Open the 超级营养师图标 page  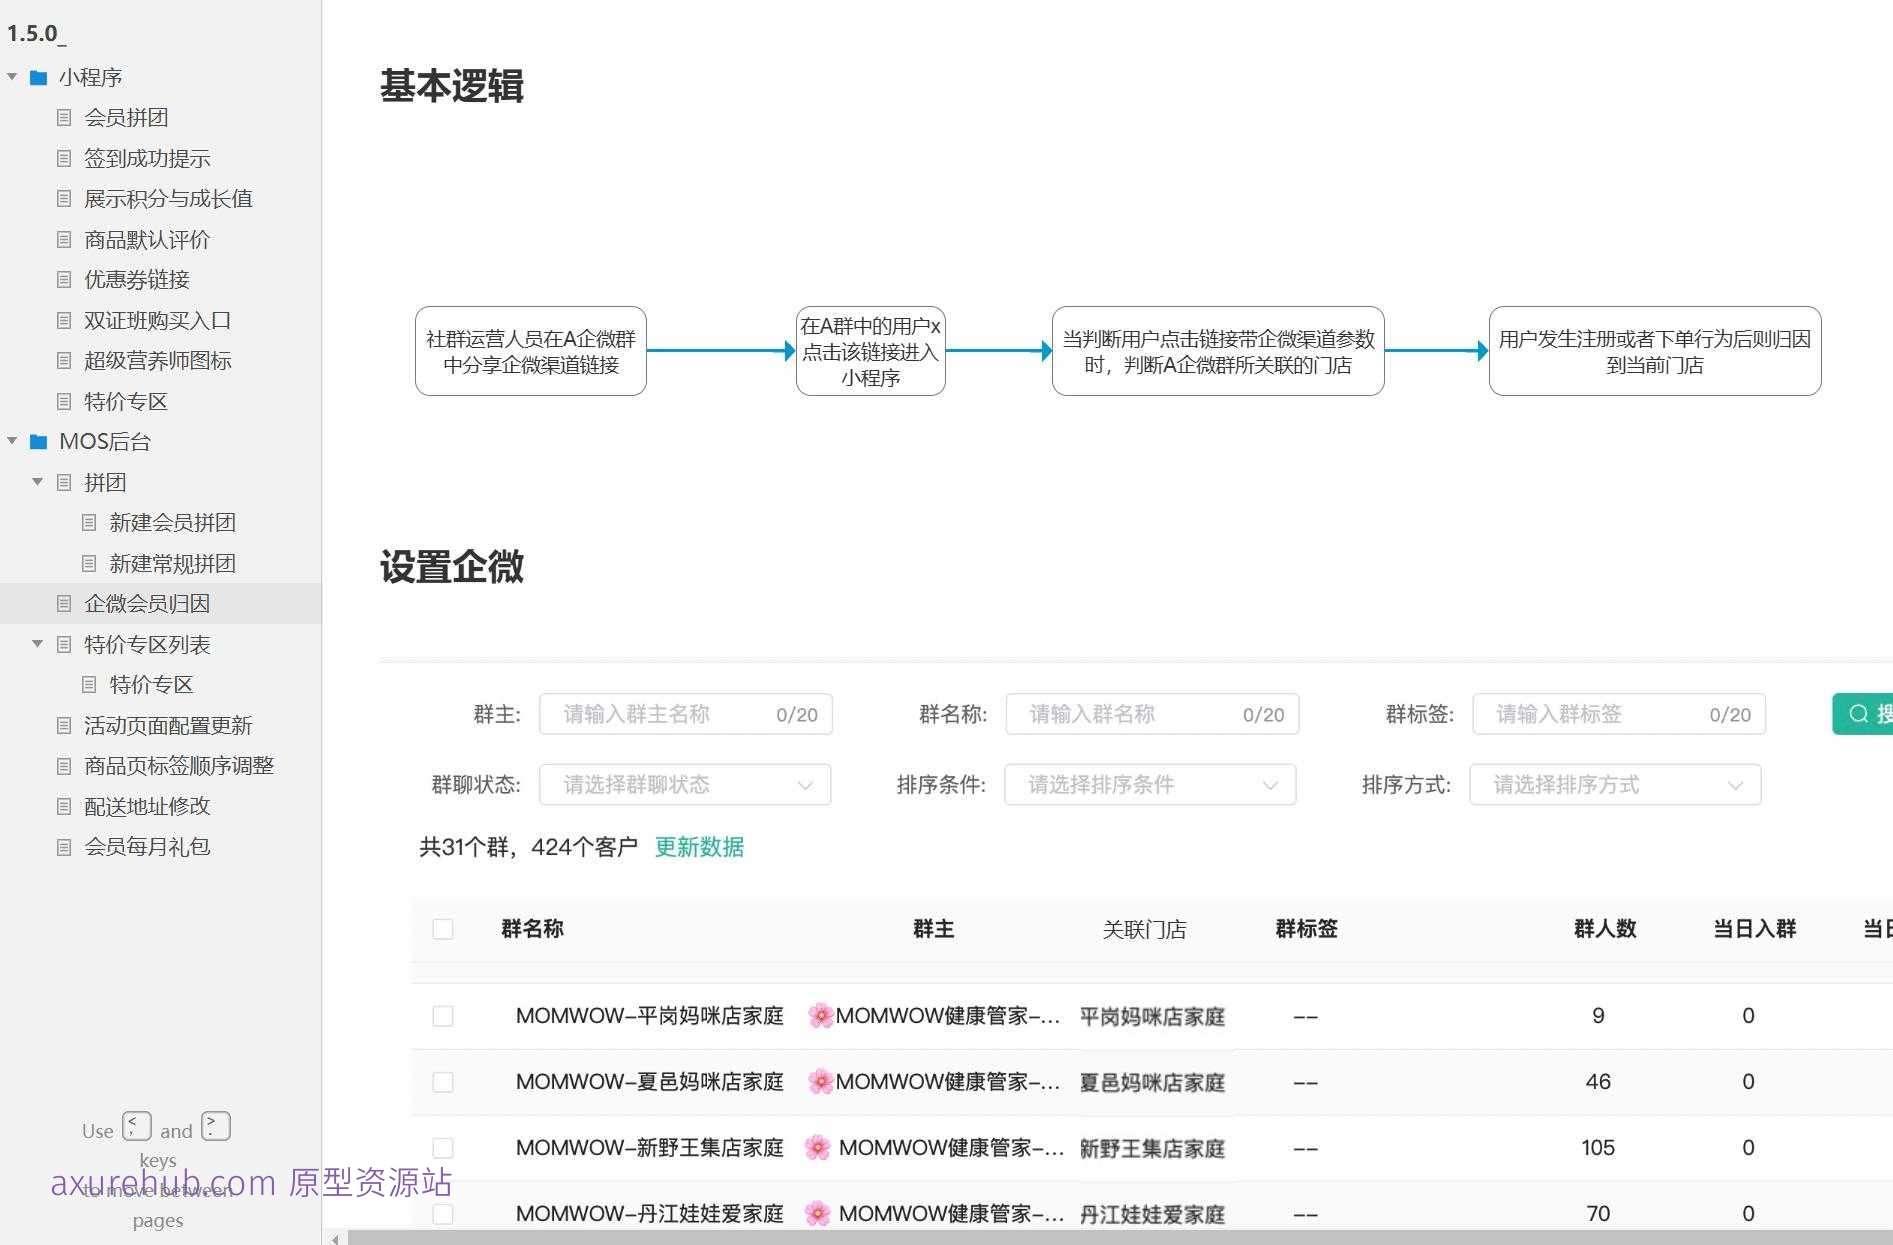click(x=157, y=360)
